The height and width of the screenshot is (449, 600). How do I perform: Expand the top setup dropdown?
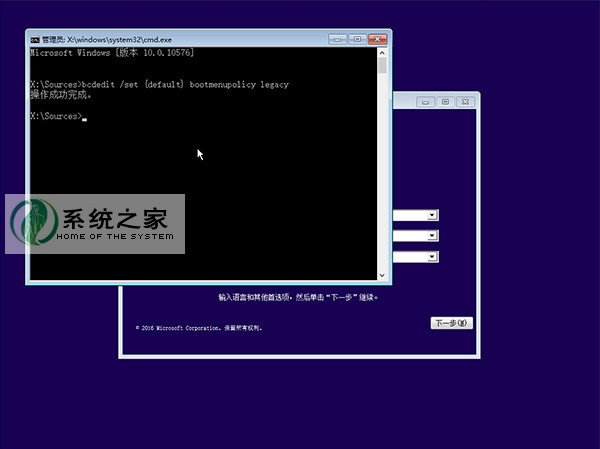432,215
